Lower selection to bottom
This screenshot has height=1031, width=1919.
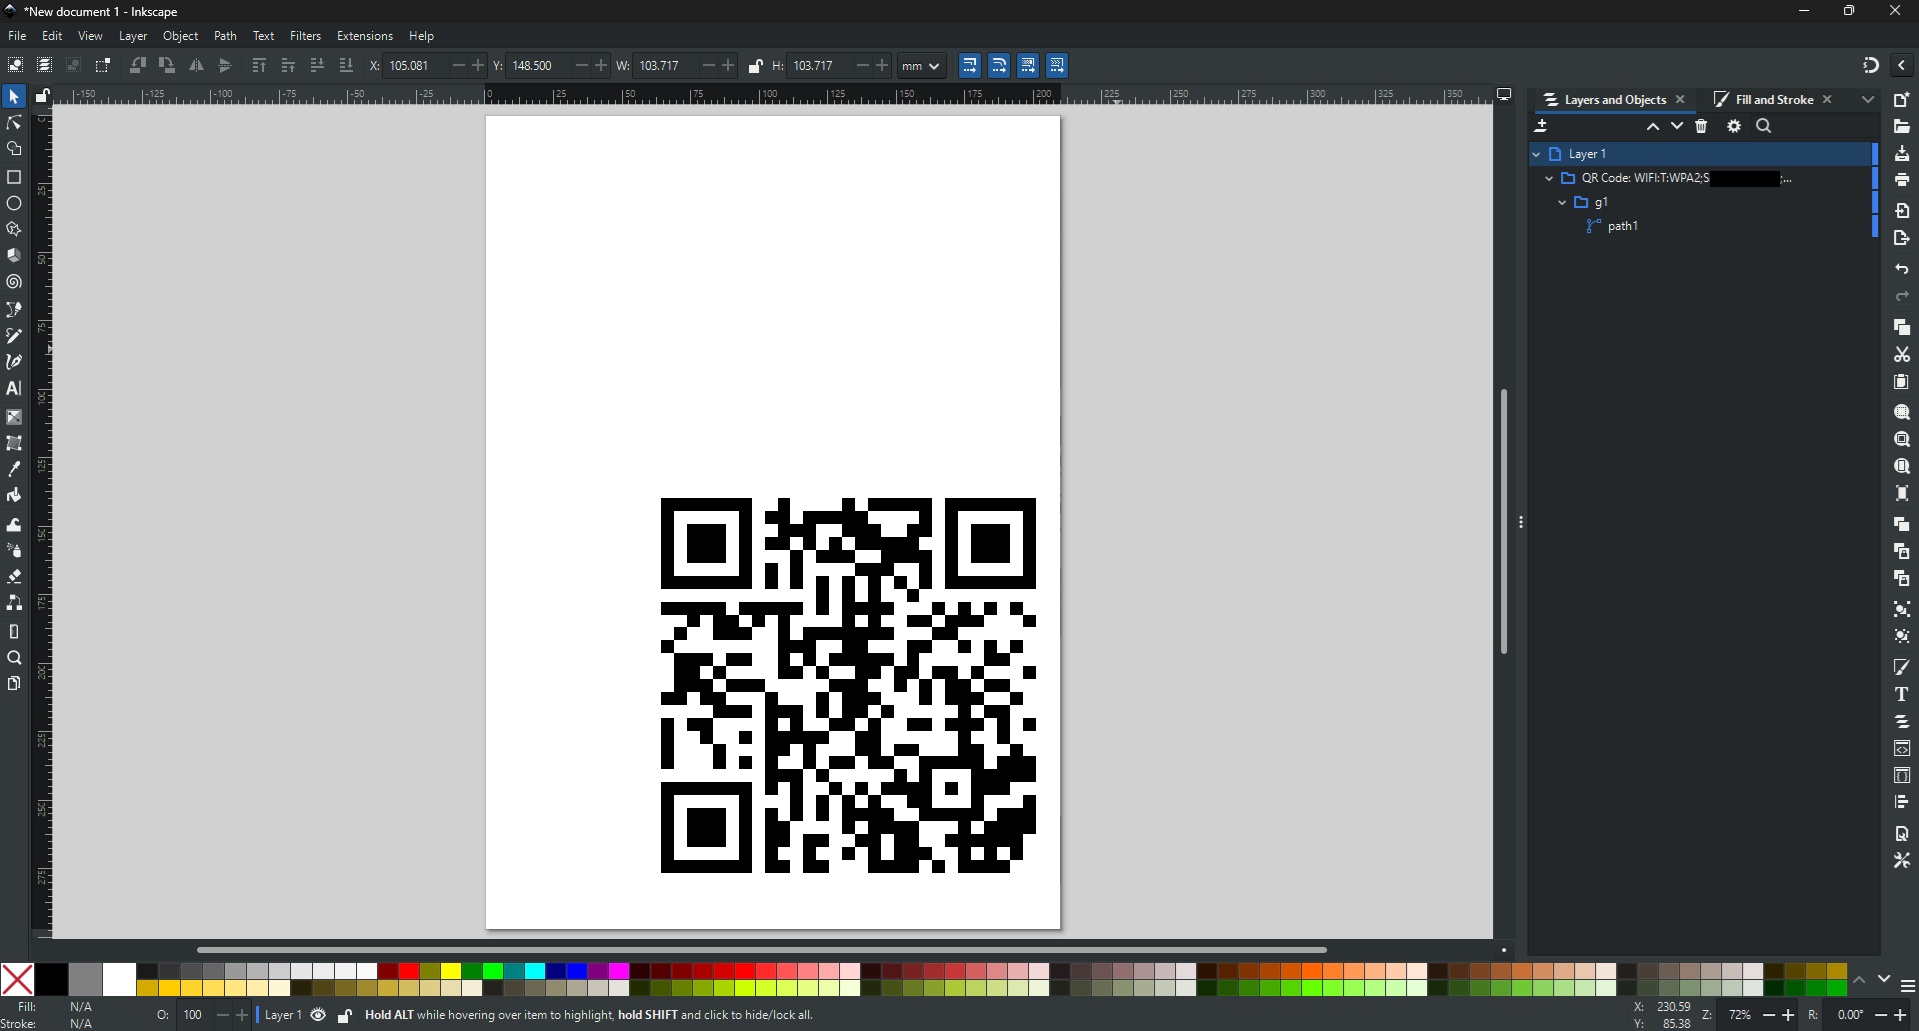pos(346,66)
